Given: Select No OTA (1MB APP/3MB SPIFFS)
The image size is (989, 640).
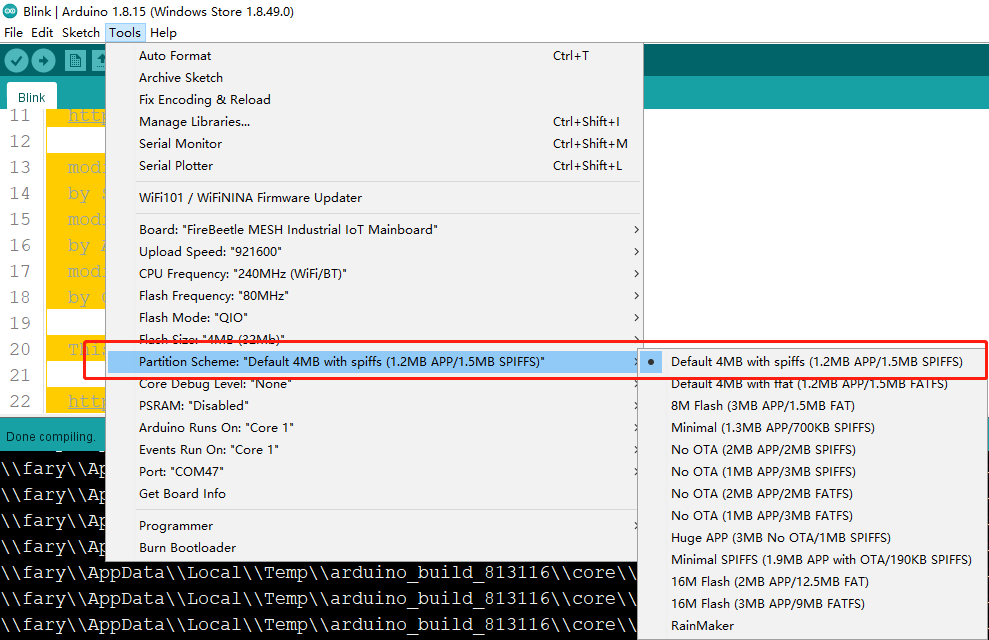Looking at the screenshot, I should 812,472.
